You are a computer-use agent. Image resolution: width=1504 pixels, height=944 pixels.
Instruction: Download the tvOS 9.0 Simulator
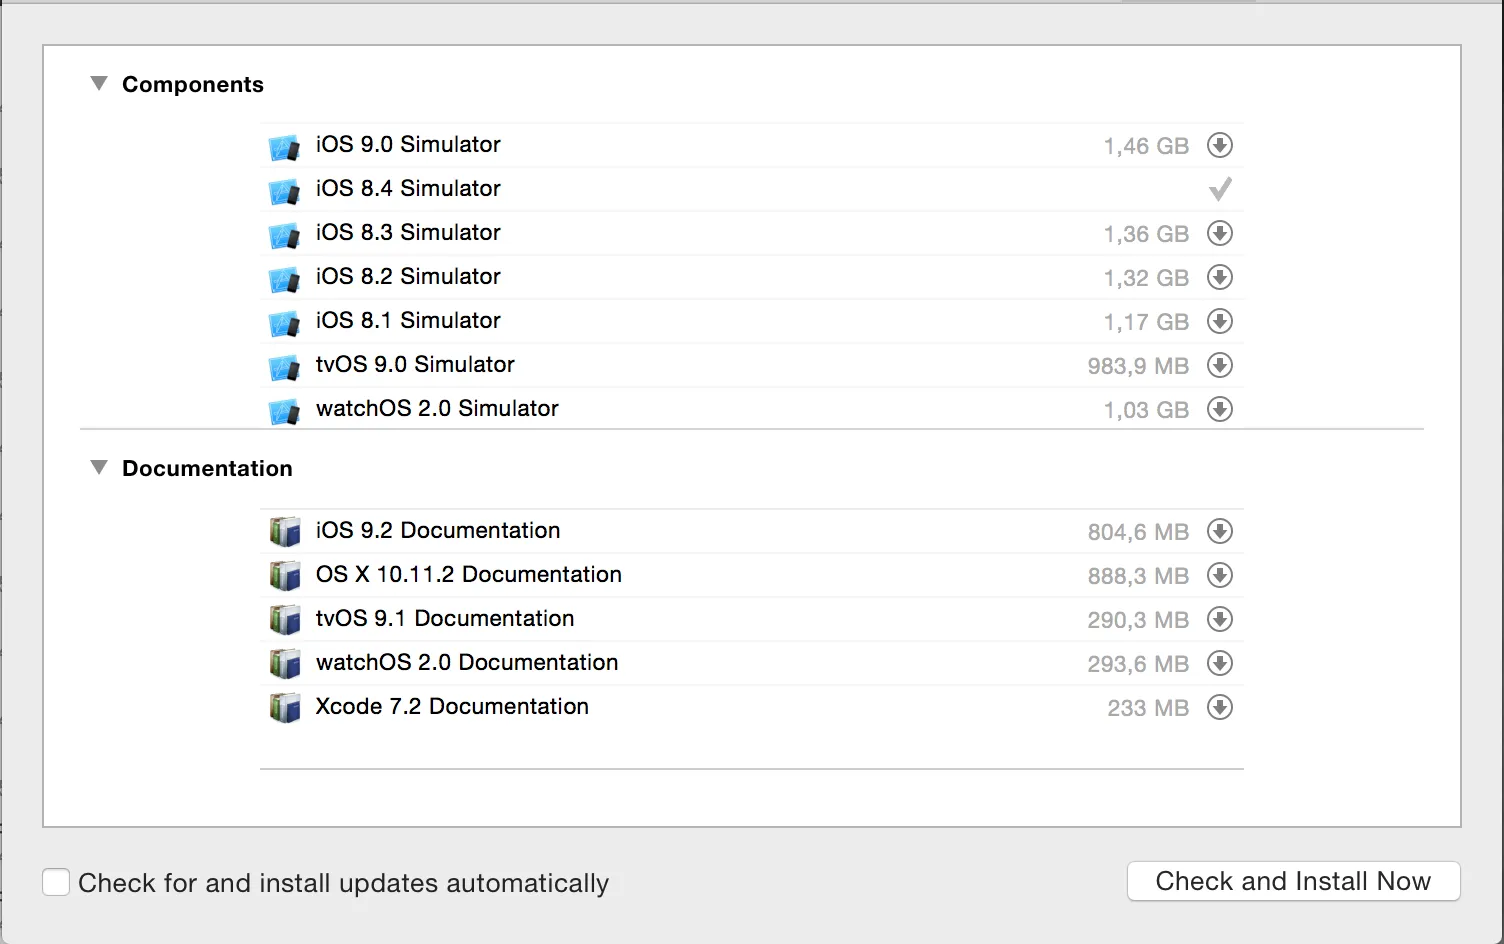coord(1219,365)
